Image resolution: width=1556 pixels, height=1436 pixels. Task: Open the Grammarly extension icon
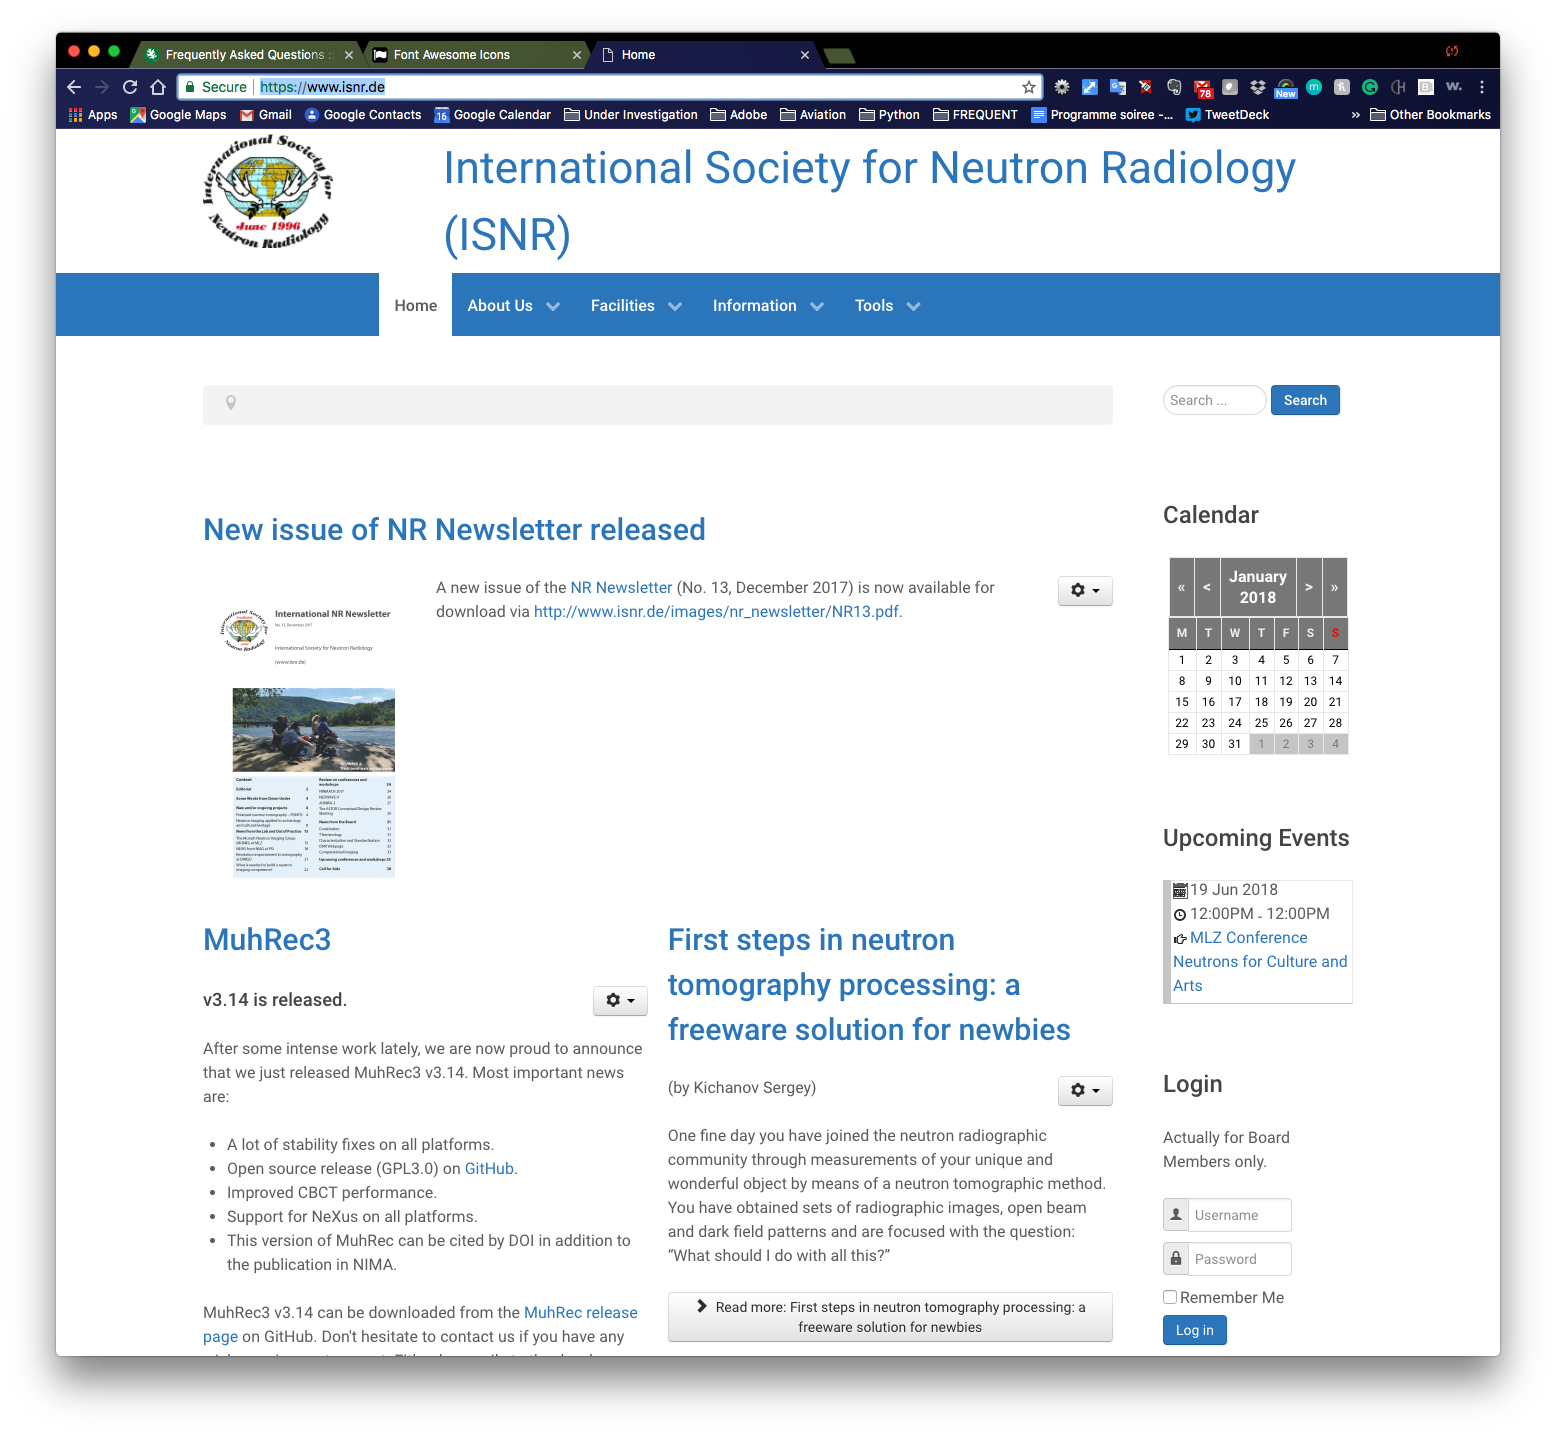[1370, 87]
